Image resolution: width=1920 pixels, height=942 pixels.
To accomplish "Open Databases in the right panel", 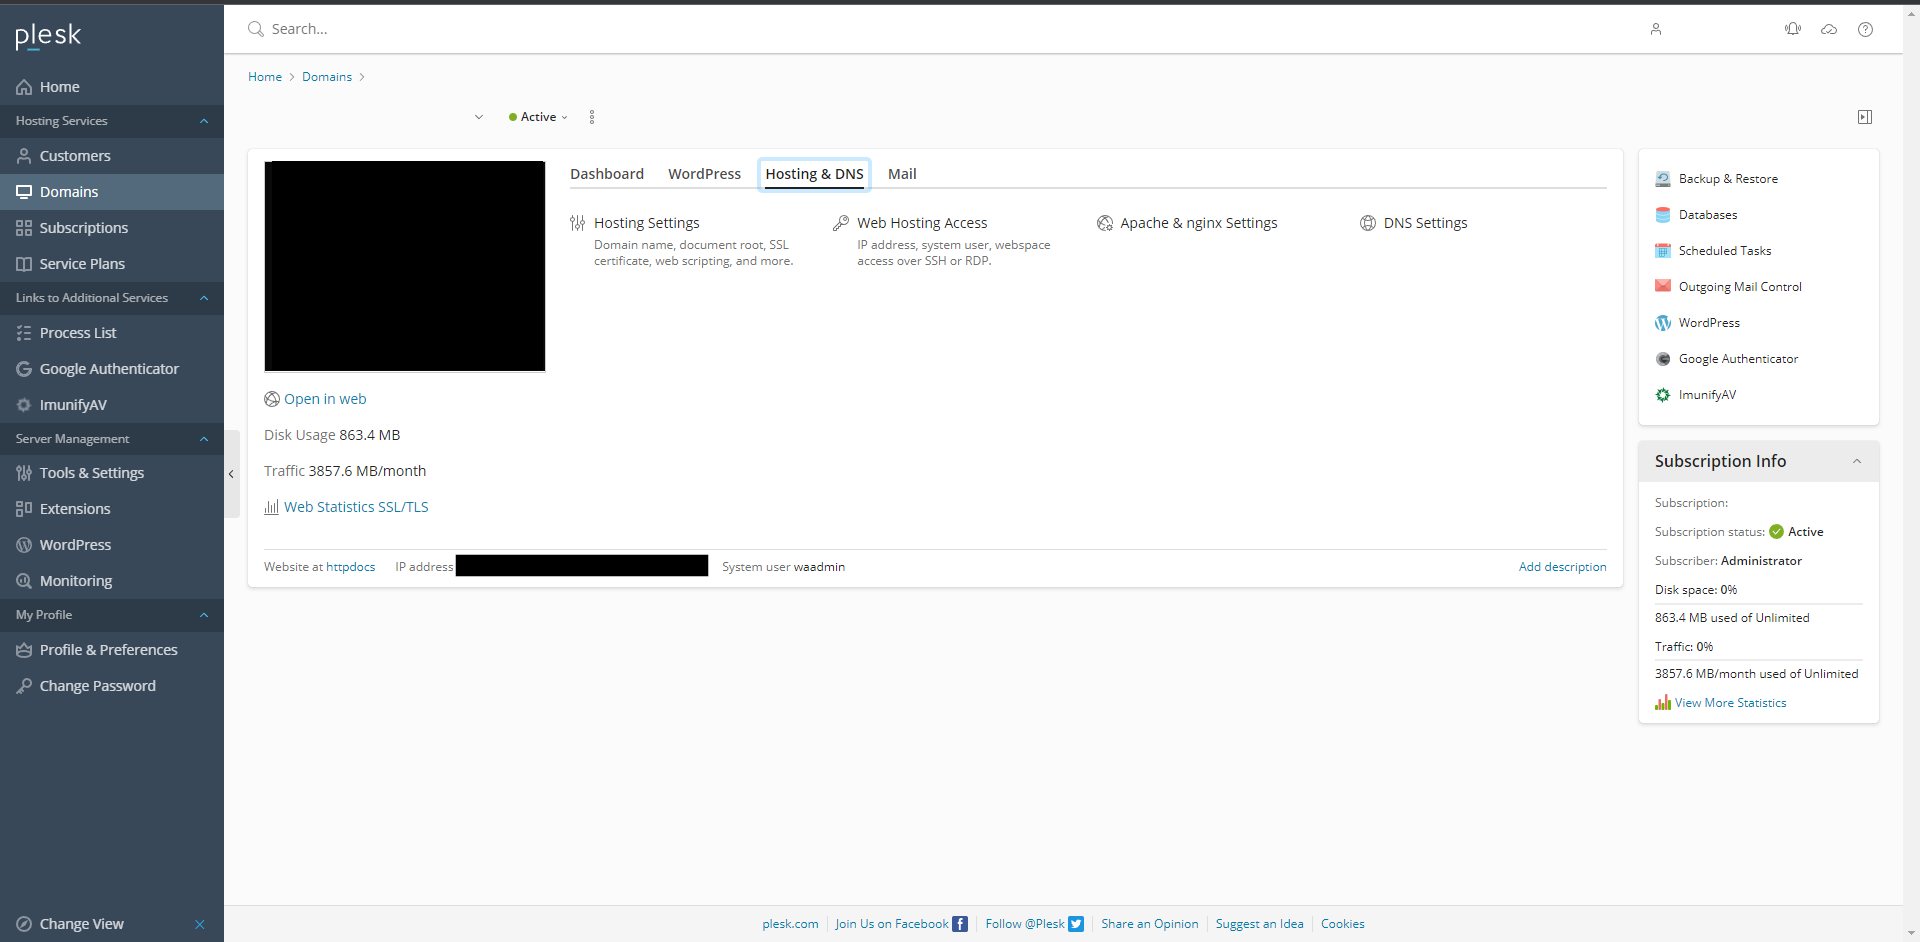I will (x=1707, y=215).
